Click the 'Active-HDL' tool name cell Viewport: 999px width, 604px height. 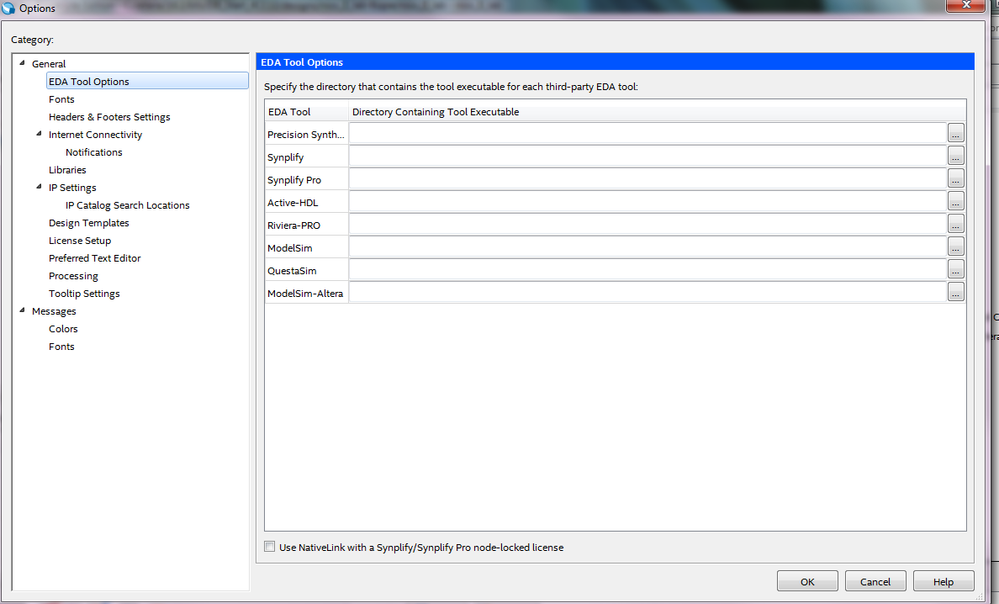[x=306, y=203]
